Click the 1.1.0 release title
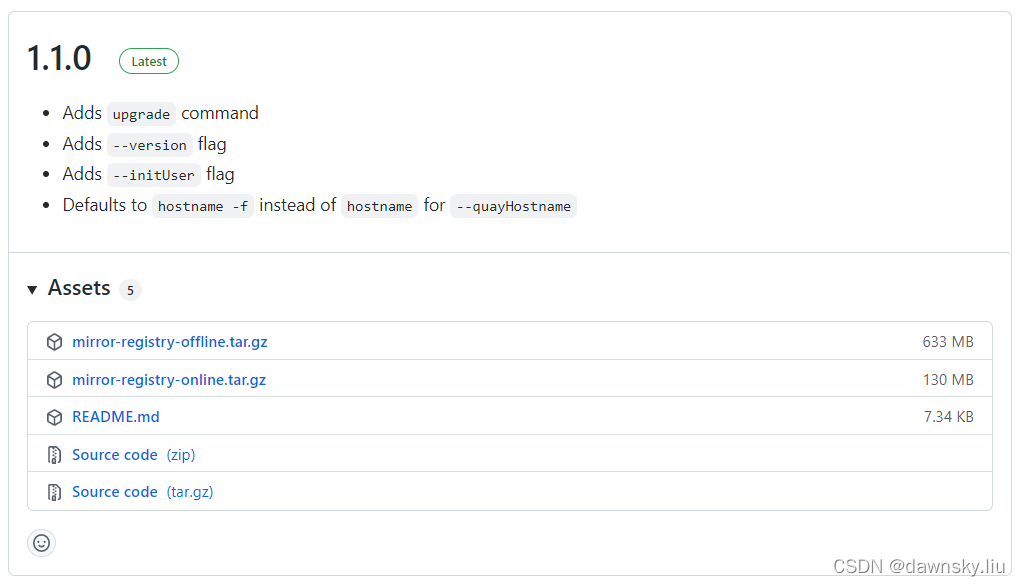 point(59,59)
